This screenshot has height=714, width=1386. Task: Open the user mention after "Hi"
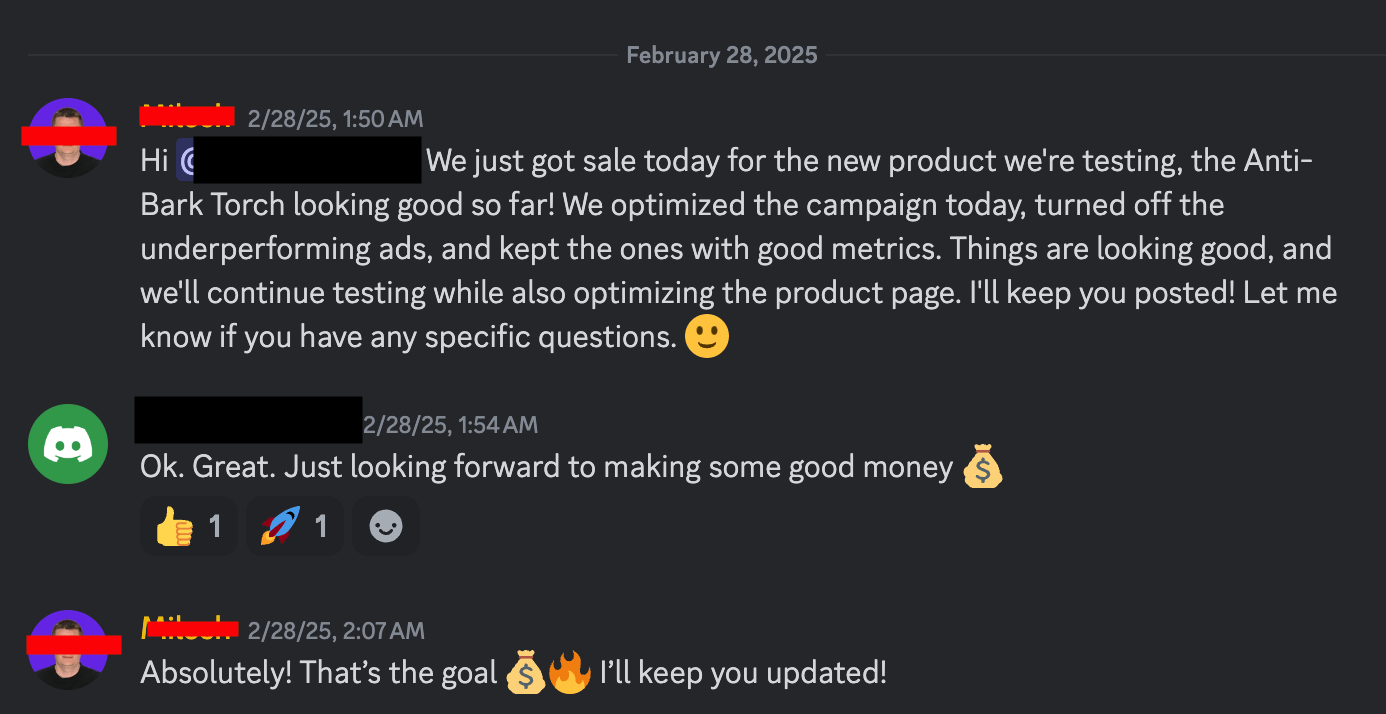(299, 161)
